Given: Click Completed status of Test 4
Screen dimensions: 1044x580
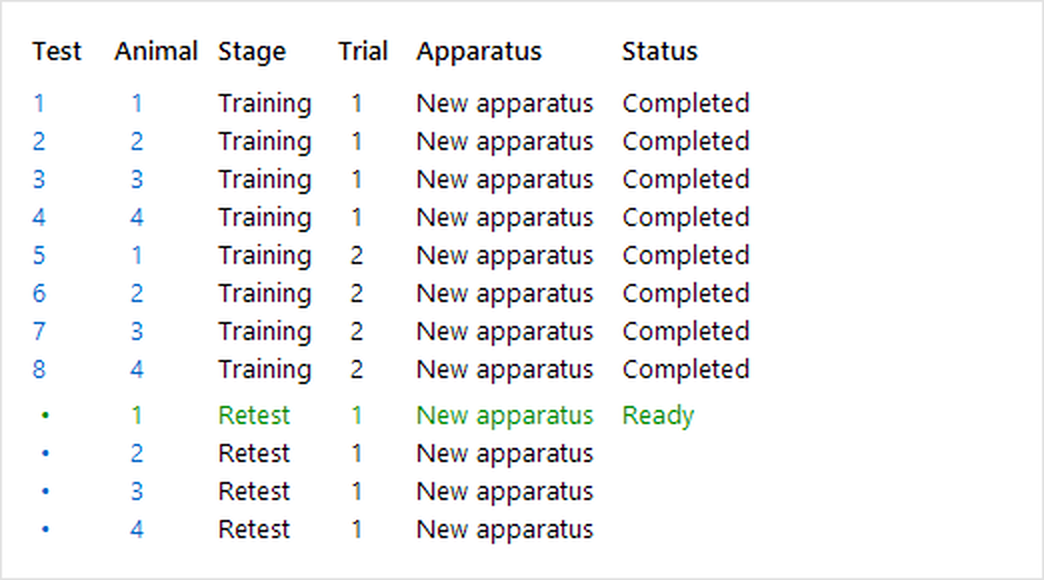Looking at the screenshot, I should pyautogui.click(x=686, y=217).
